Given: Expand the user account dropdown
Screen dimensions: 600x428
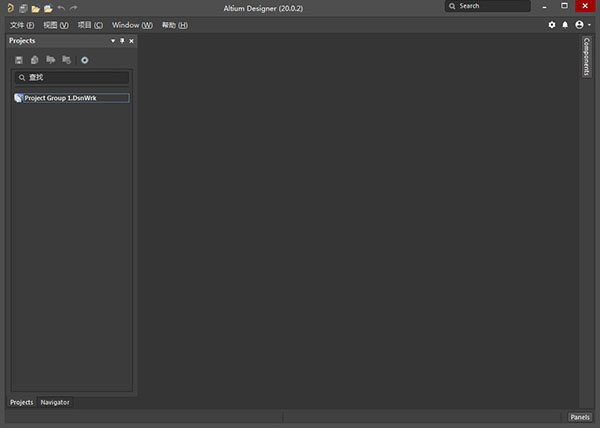Looking at the screenshot, I should click(581, 24).
